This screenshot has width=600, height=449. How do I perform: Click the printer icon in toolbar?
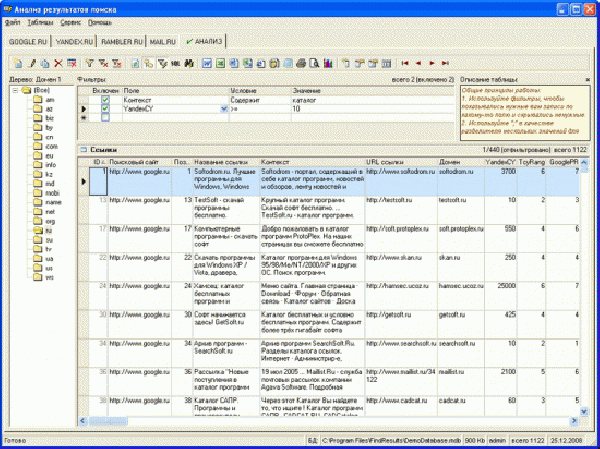tap(300, 62)
